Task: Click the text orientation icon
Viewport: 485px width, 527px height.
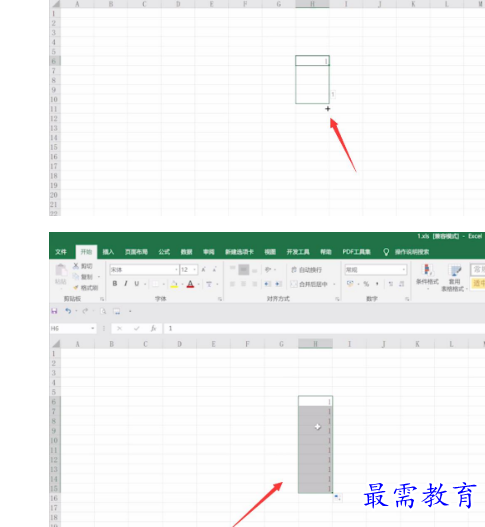Action: point(268,270)
